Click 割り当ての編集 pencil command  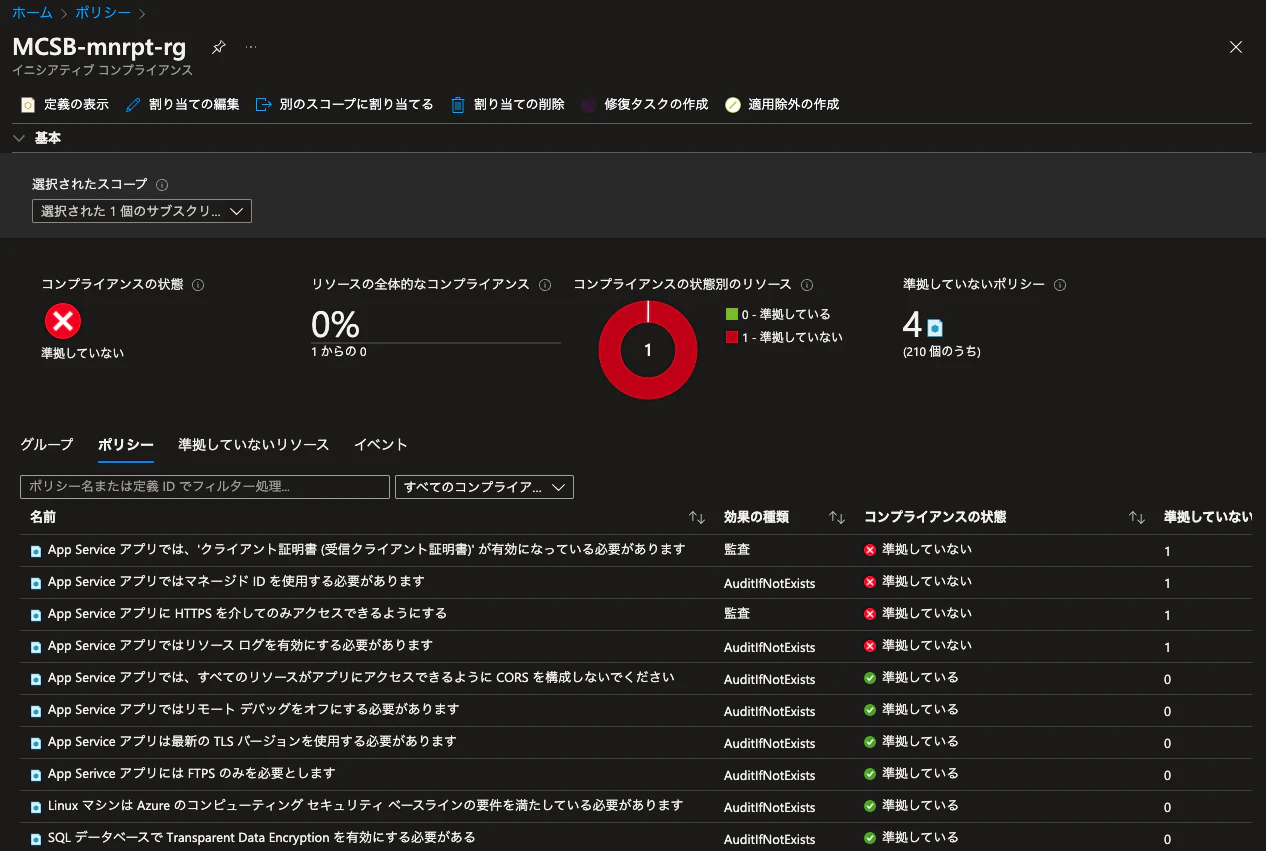coord(182,104)
